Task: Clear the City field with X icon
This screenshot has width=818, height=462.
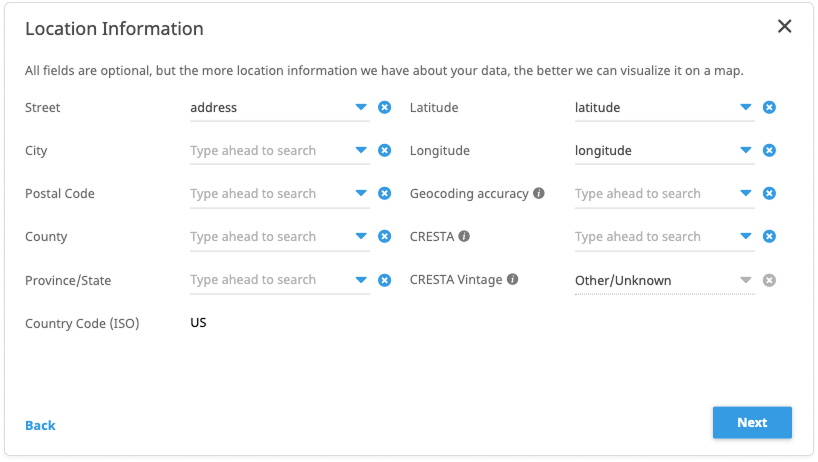Action: [x=384, y=151]
